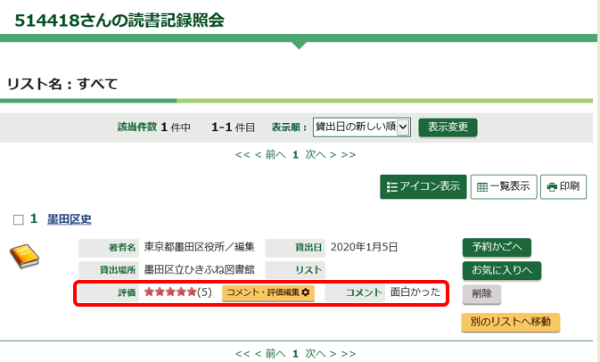Click the bottom << first page link
Viewport: 600px width, 362px height.
pyautogui.click(x=242, y=353)
